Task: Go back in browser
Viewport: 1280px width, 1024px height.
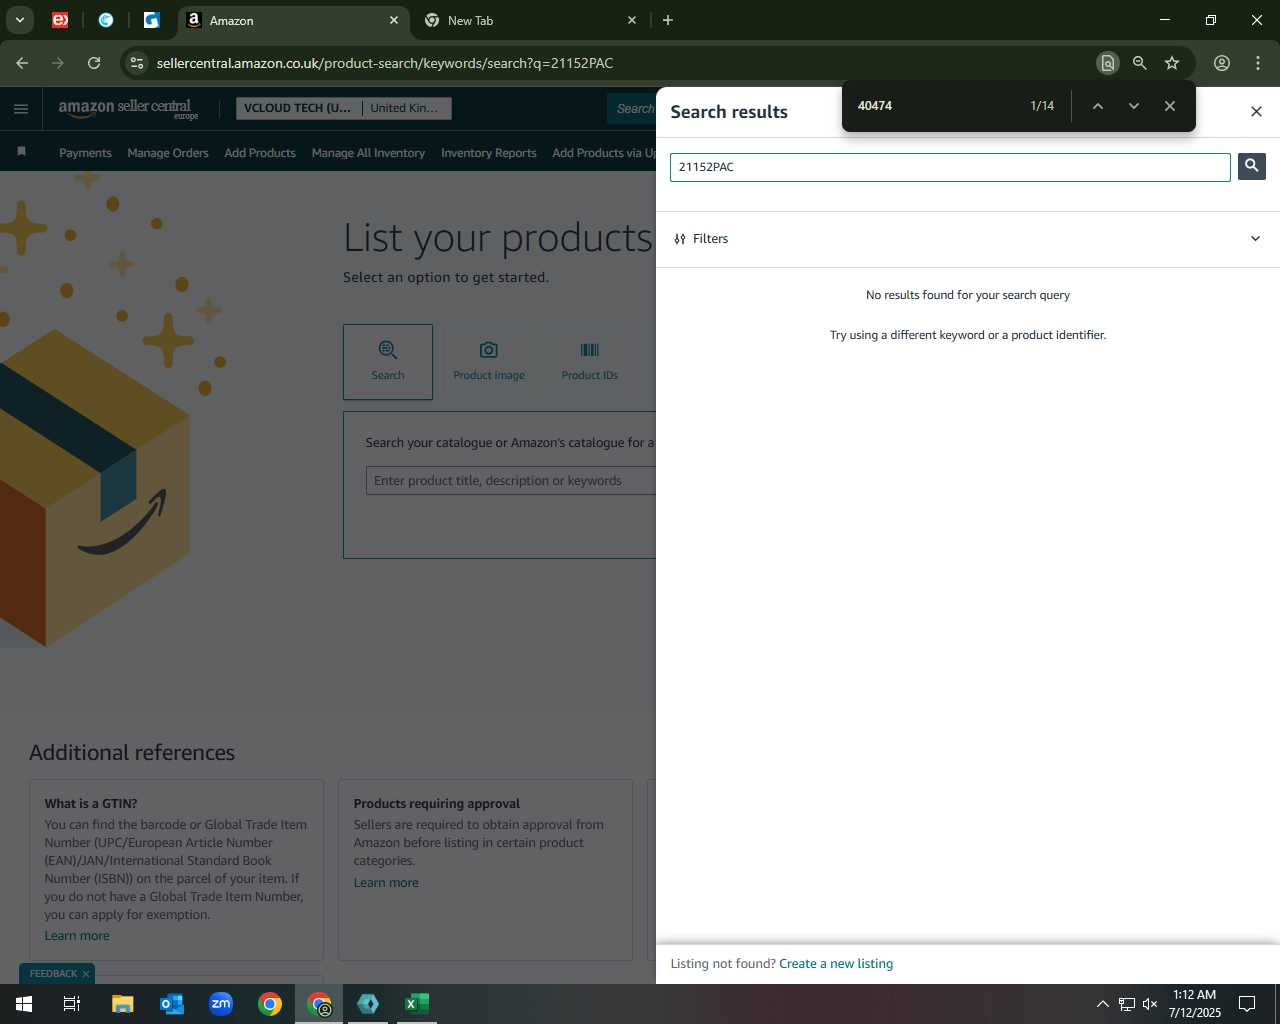Action: pos(22,63)
